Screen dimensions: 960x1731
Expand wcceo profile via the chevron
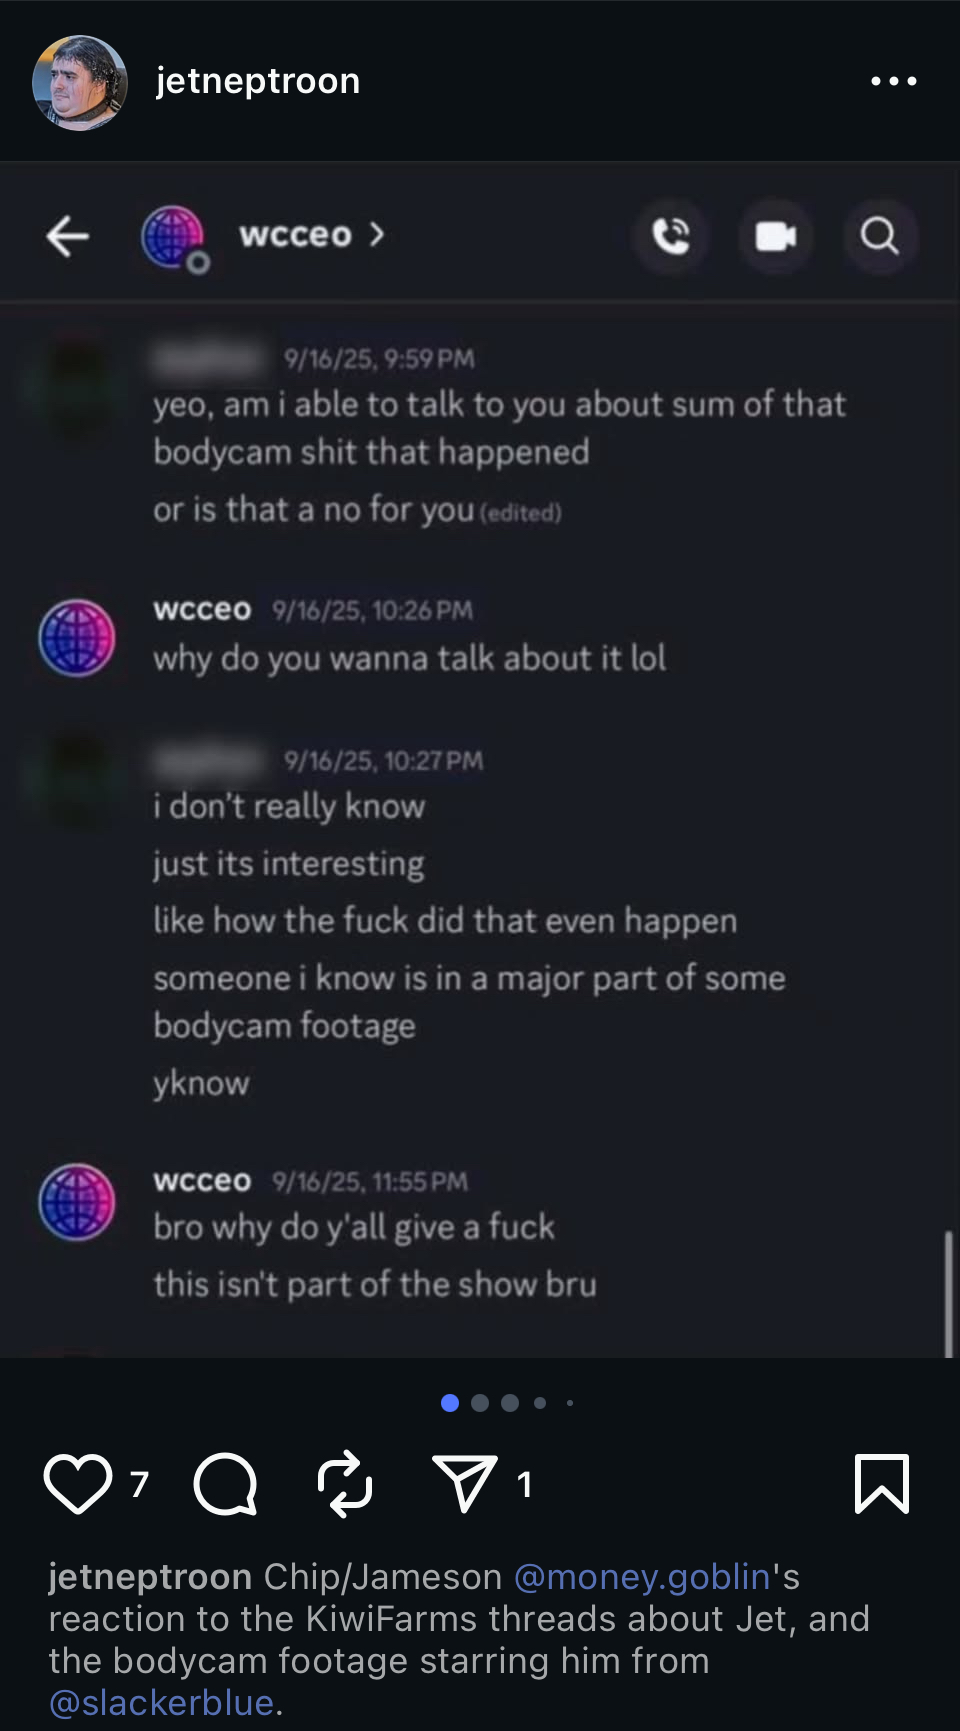click(x=377, y=234)
